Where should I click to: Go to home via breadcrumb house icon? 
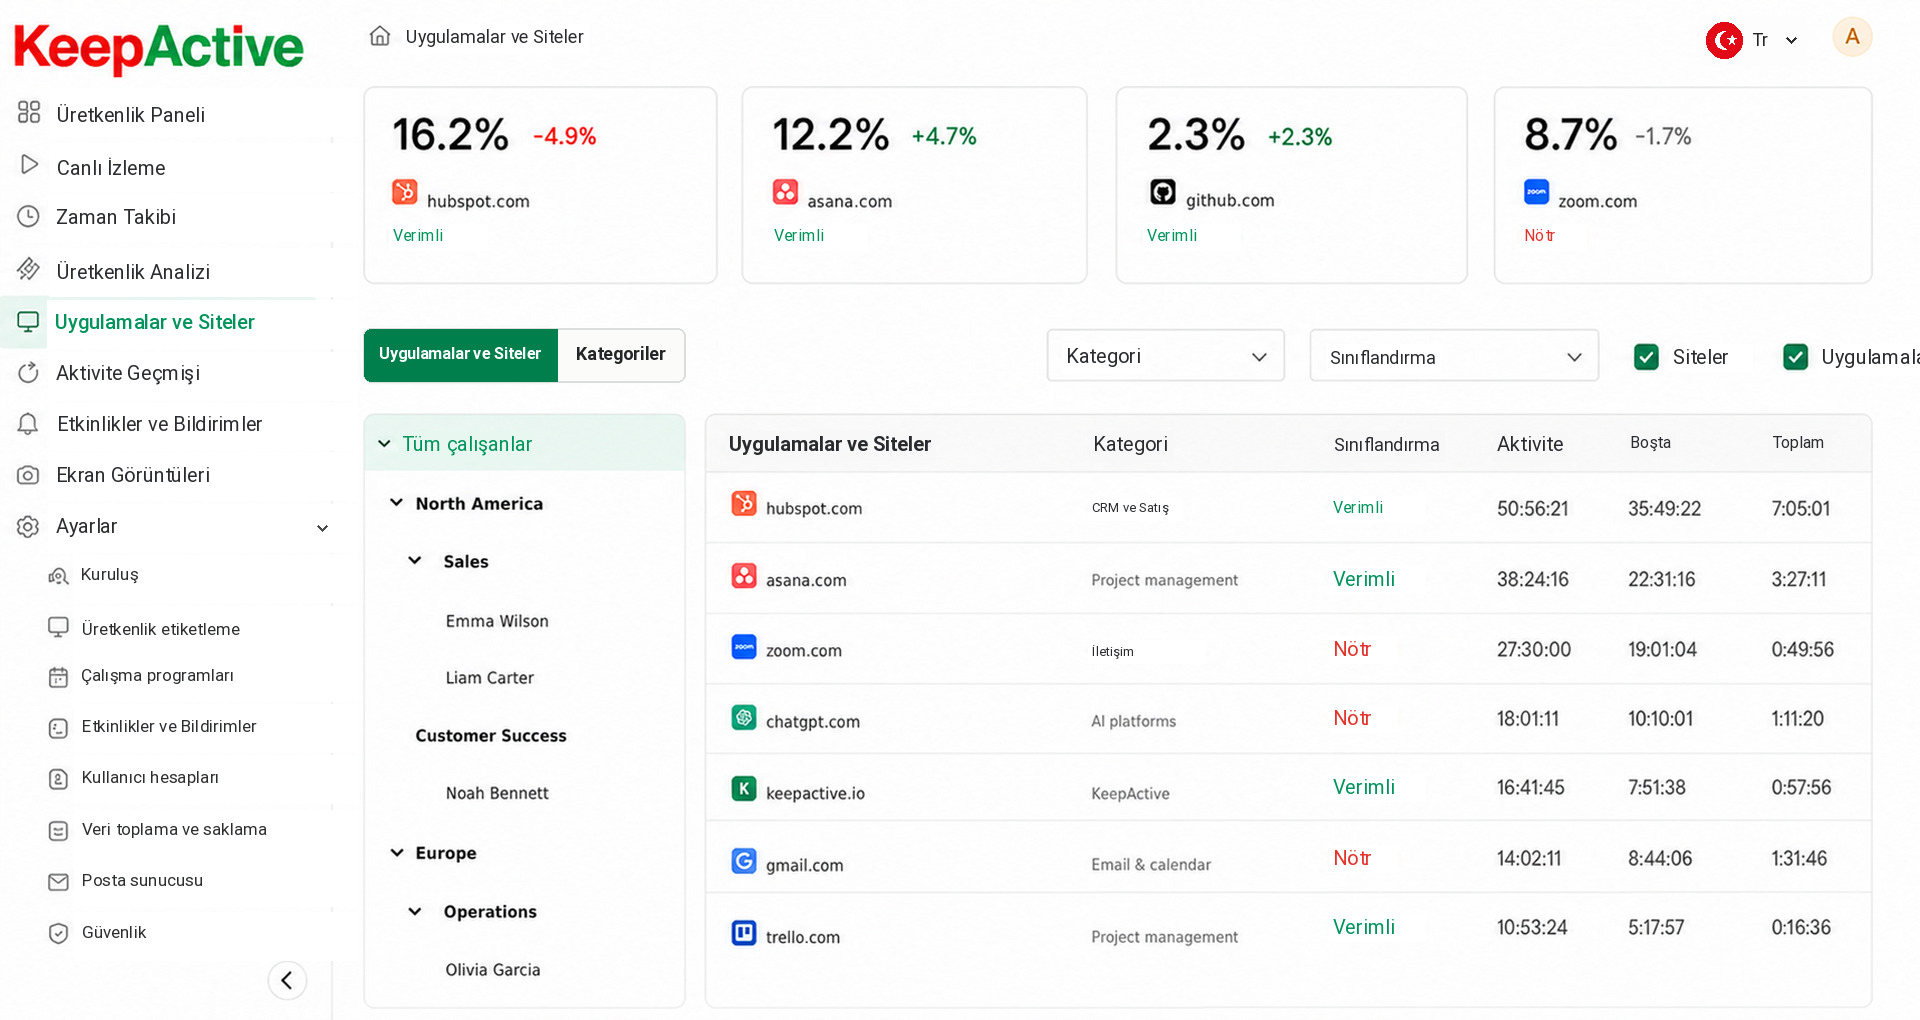(x=380, y=36)
